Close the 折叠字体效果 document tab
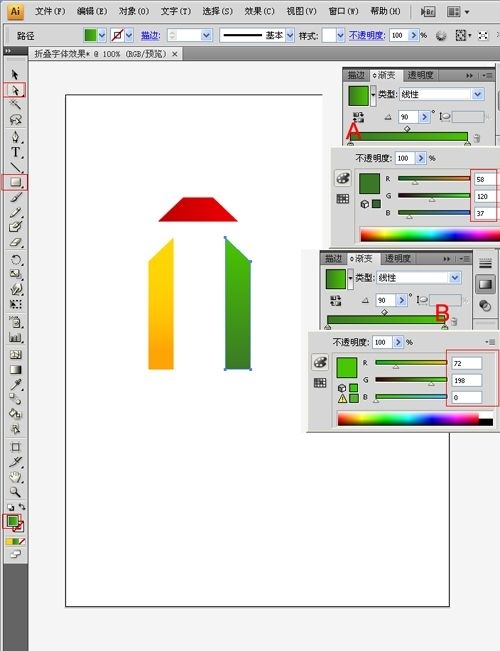This screenshot has height=651, width=500. pyautogui.click(x=175, y=54)
